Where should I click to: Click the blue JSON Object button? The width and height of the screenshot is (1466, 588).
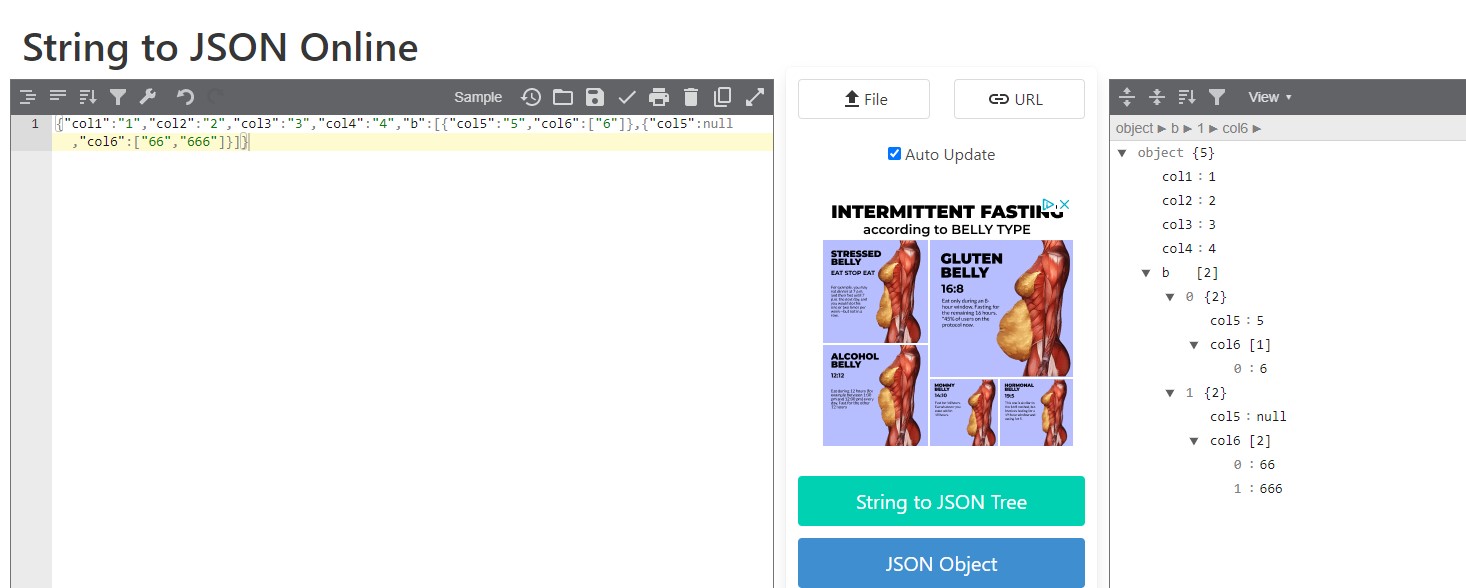[x=941, y=563]
